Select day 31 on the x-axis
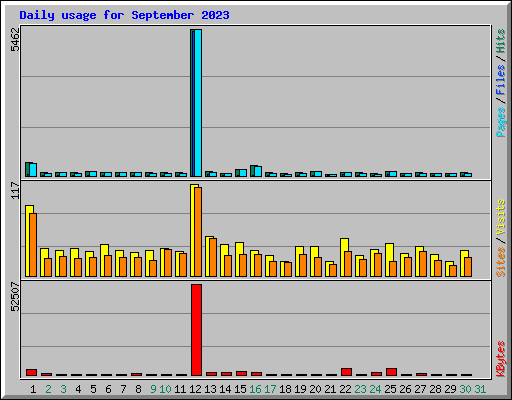Screen dimensions: 512x400 tap(480, 389)
